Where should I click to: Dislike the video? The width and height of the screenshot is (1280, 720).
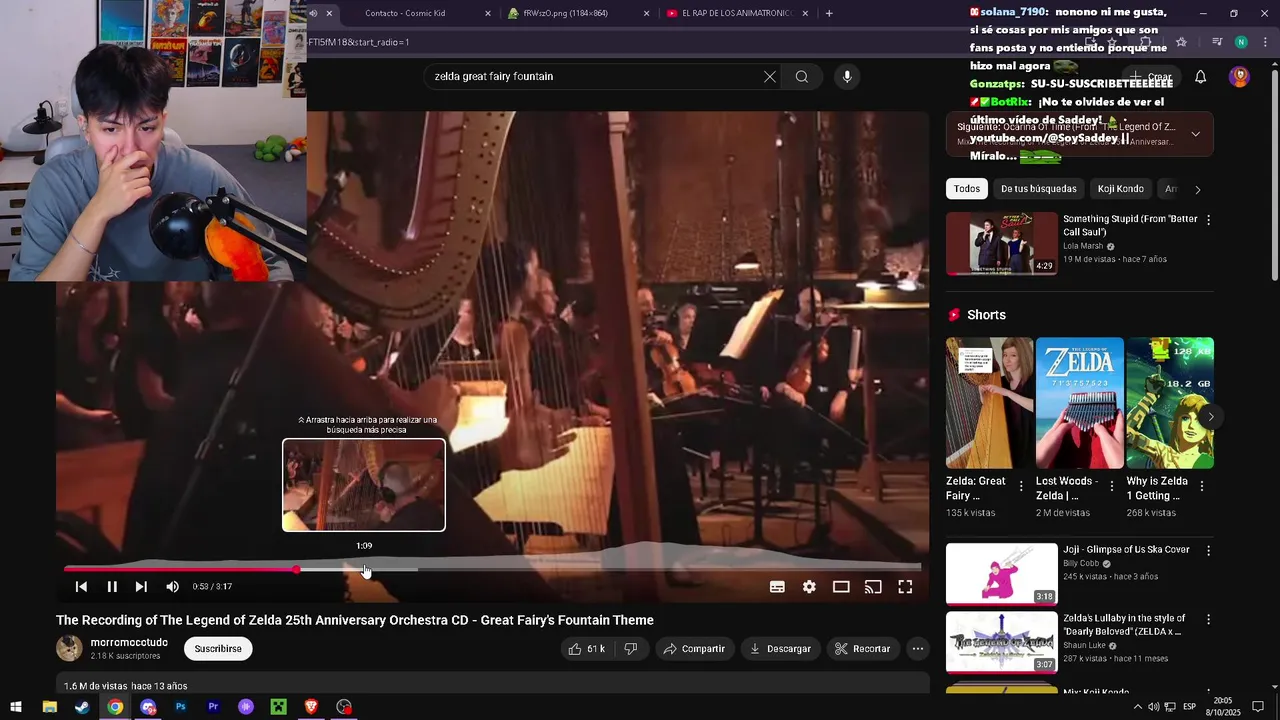(x=631, y=649)
